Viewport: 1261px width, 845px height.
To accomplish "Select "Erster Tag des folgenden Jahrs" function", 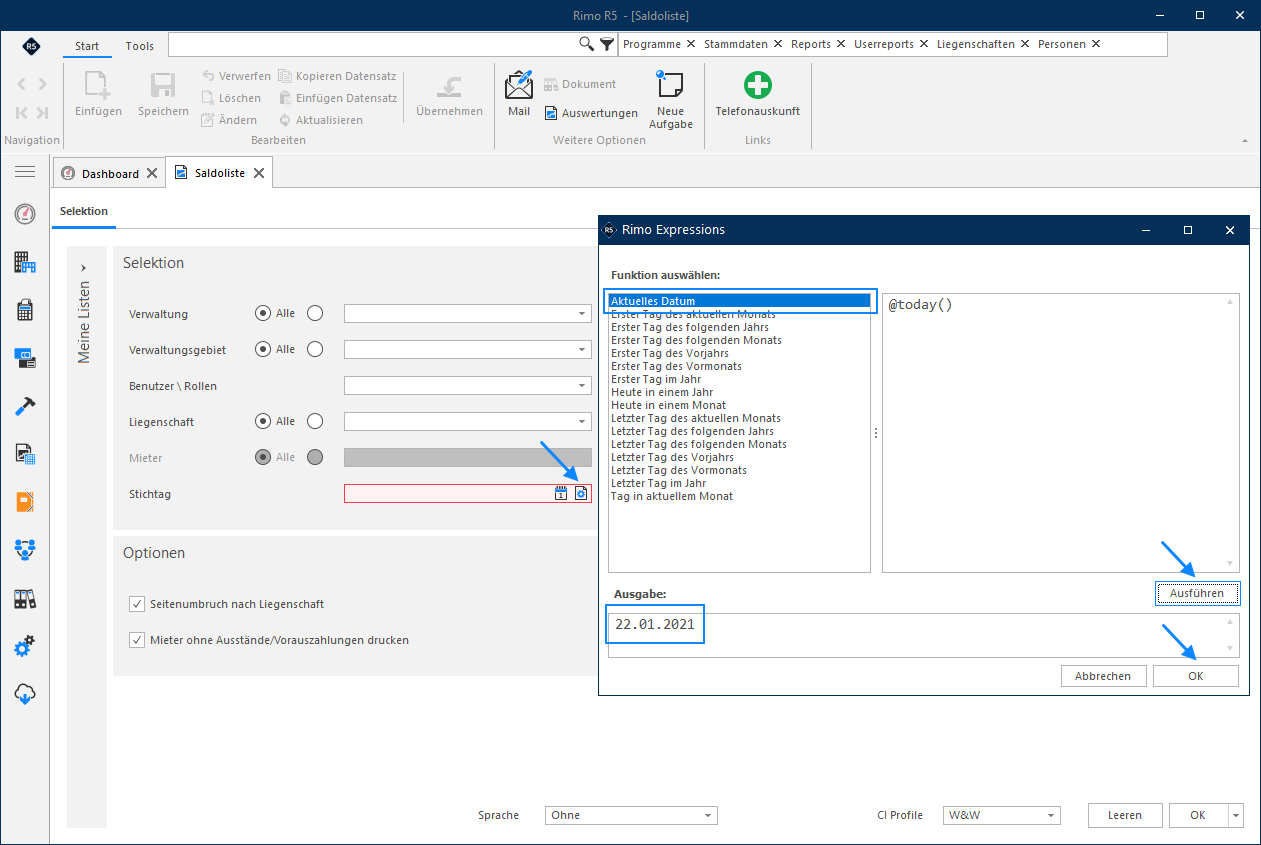I will coord(690,327).
